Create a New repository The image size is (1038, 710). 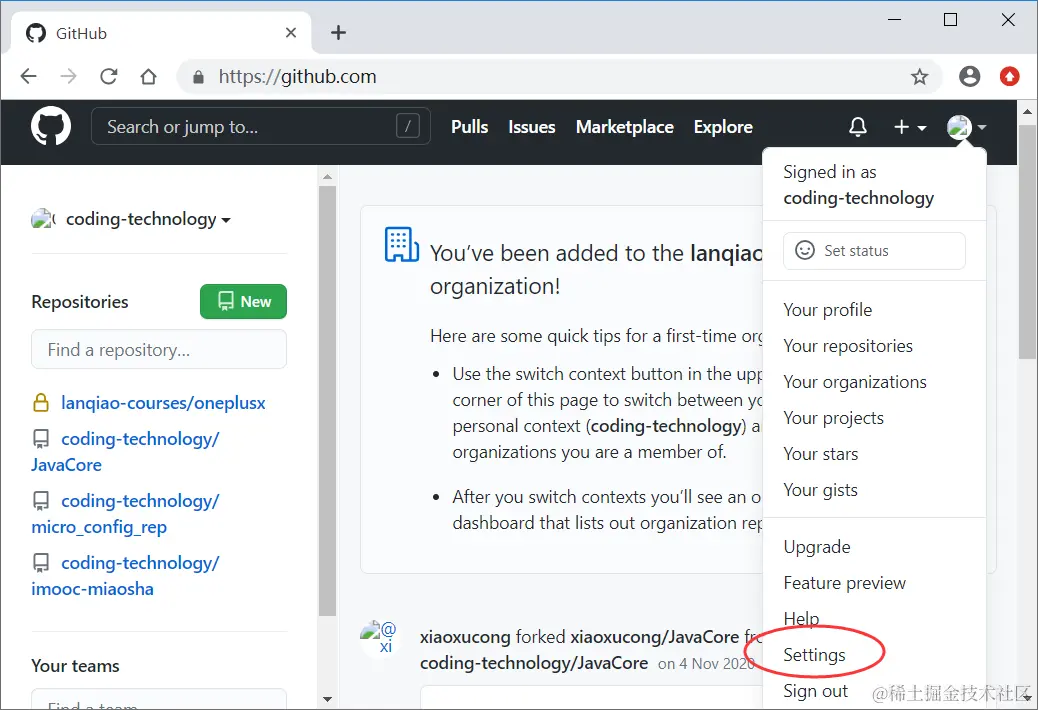(244, 302)
